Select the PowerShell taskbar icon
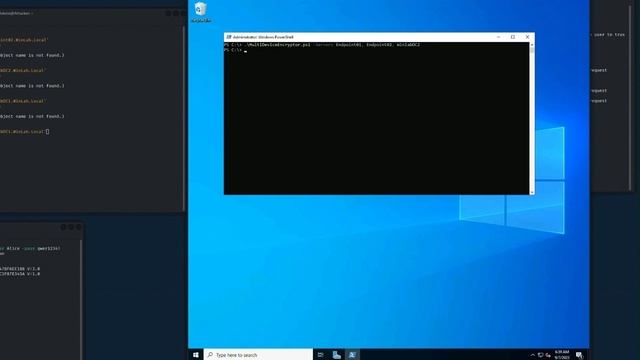Screen dimensions: 640x360 pyautogui.click(x=352, y=355)
